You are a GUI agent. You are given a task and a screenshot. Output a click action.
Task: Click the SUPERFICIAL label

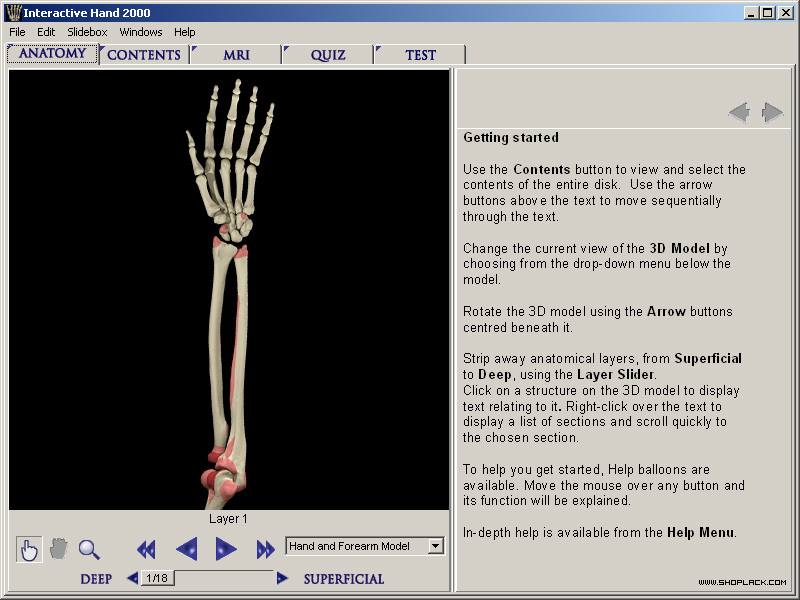344,579
